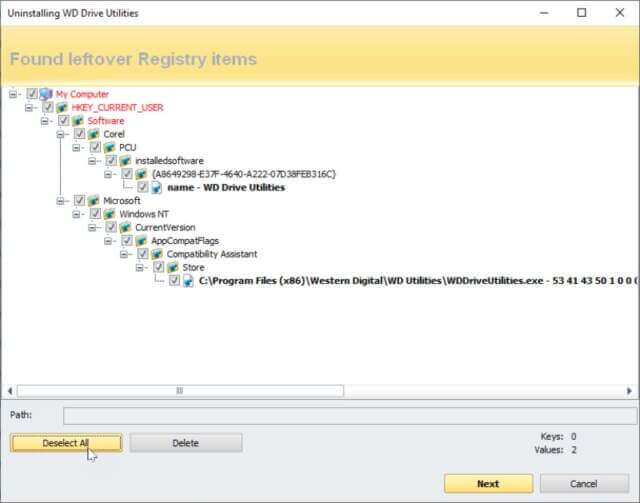The image size is (640, 503).
Task: Collapse the Store node
Action: pyautogui.click(x=140, y=268)
